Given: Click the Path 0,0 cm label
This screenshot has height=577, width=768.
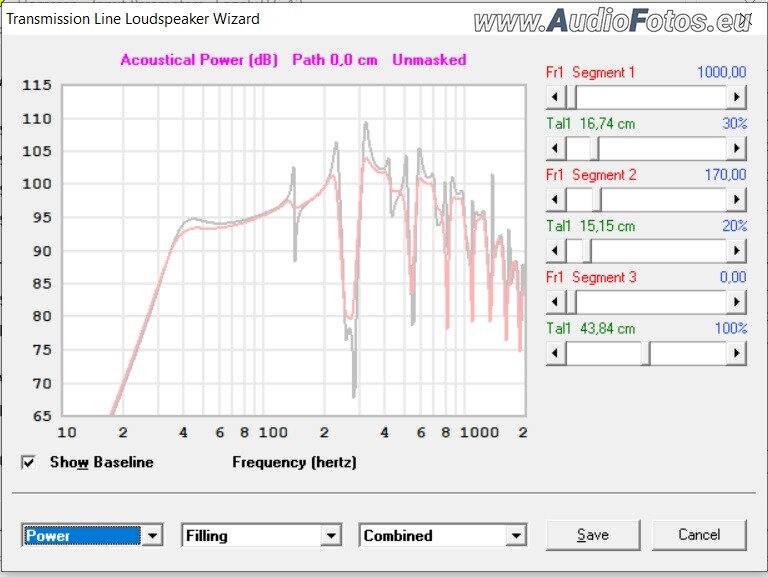Looking at the screenshot, I should point(335,60).
